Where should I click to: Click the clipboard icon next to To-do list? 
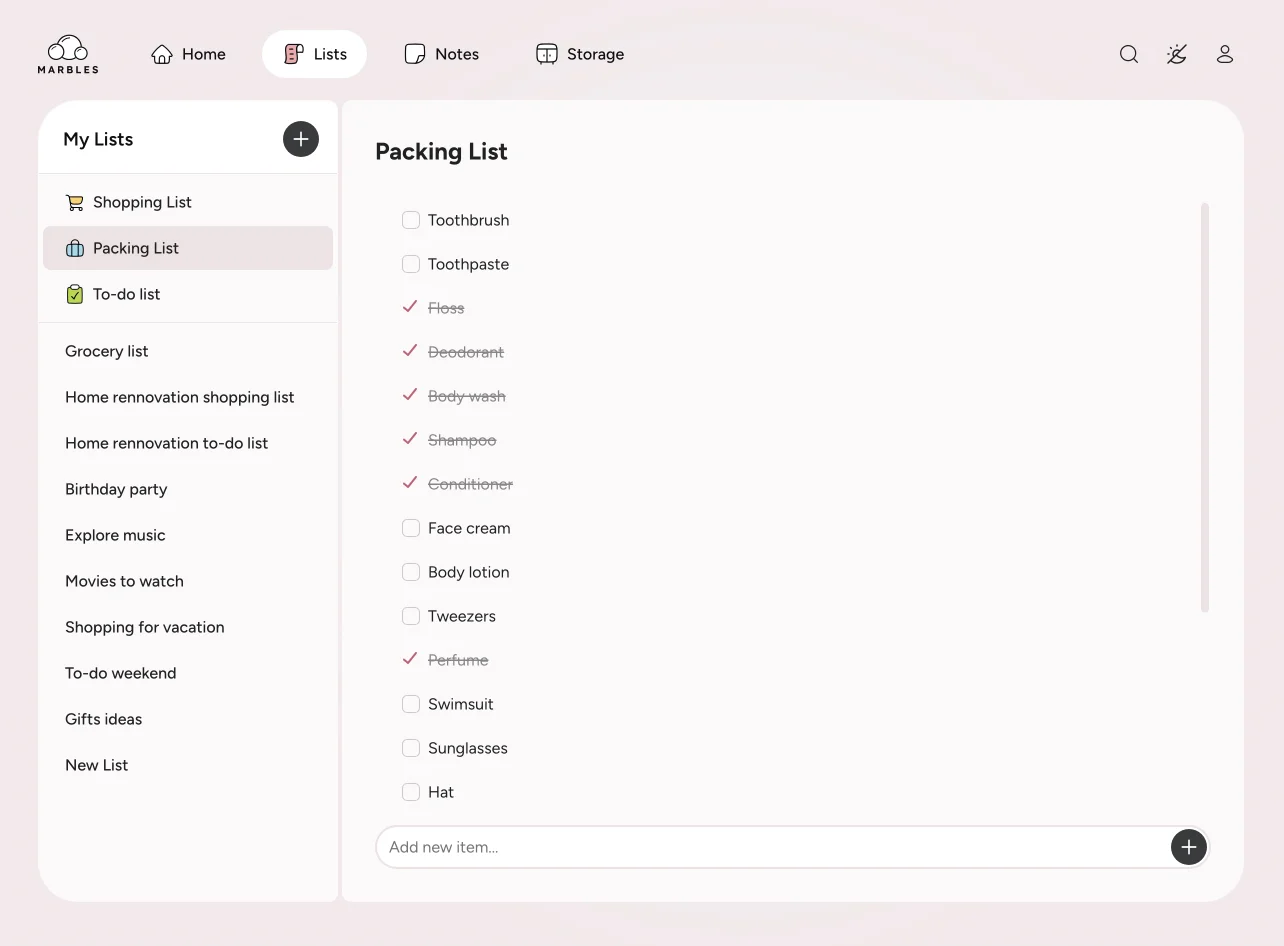74,294
